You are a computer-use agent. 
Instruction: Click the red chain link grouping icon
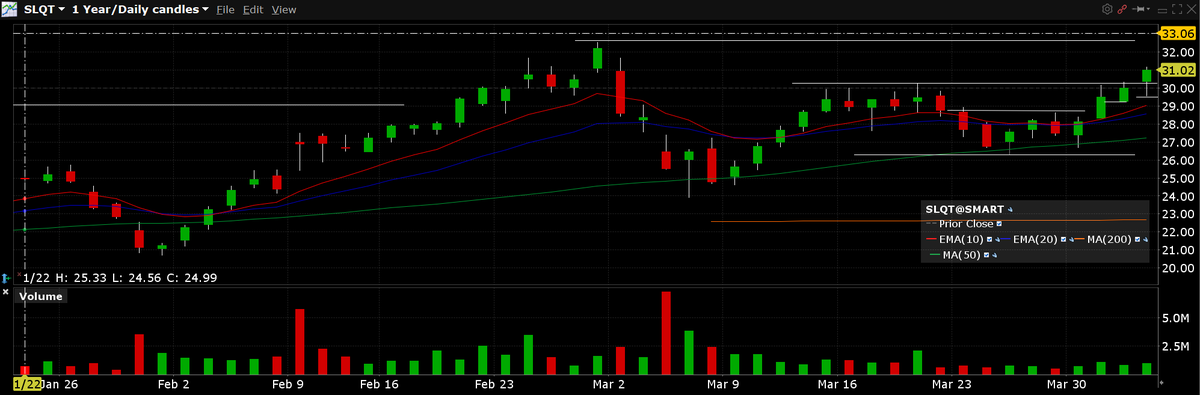point(1122,9)
